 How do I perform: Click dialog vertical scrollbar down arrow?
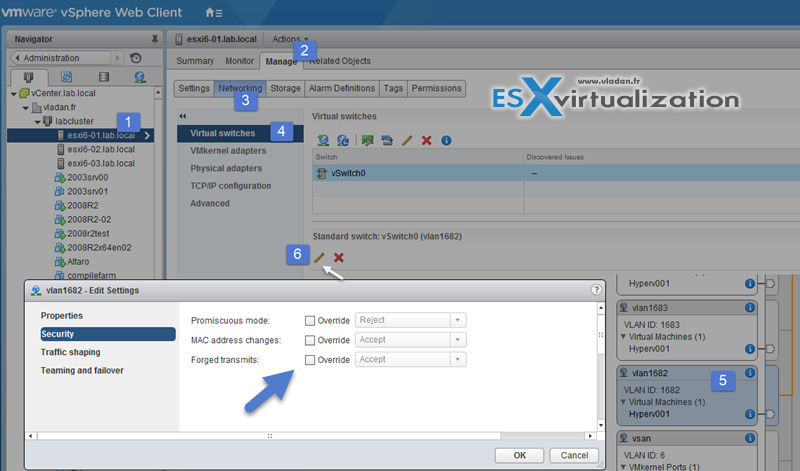click(601, 425)
